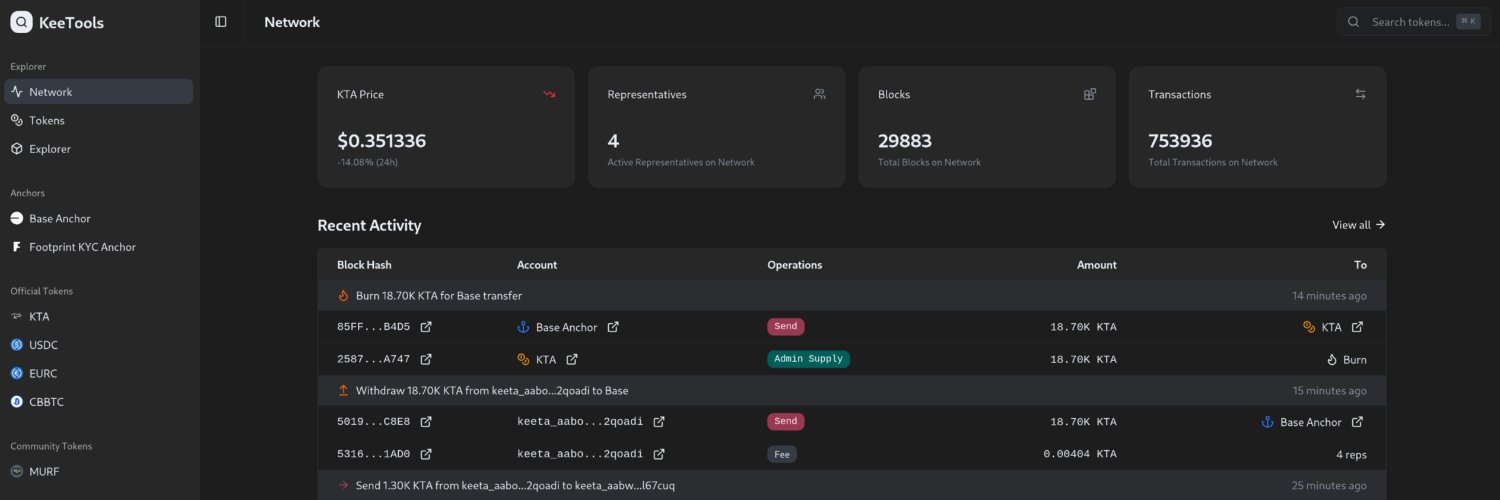1500x500 pixels.
Task: Click the send arrow icon in Send 1.30K row
Action: click(x=343, y=485)
